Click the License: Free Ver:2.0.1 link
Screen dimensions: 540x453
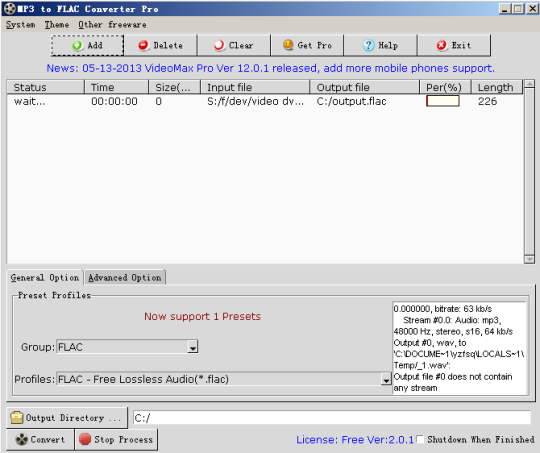[355, 440]
